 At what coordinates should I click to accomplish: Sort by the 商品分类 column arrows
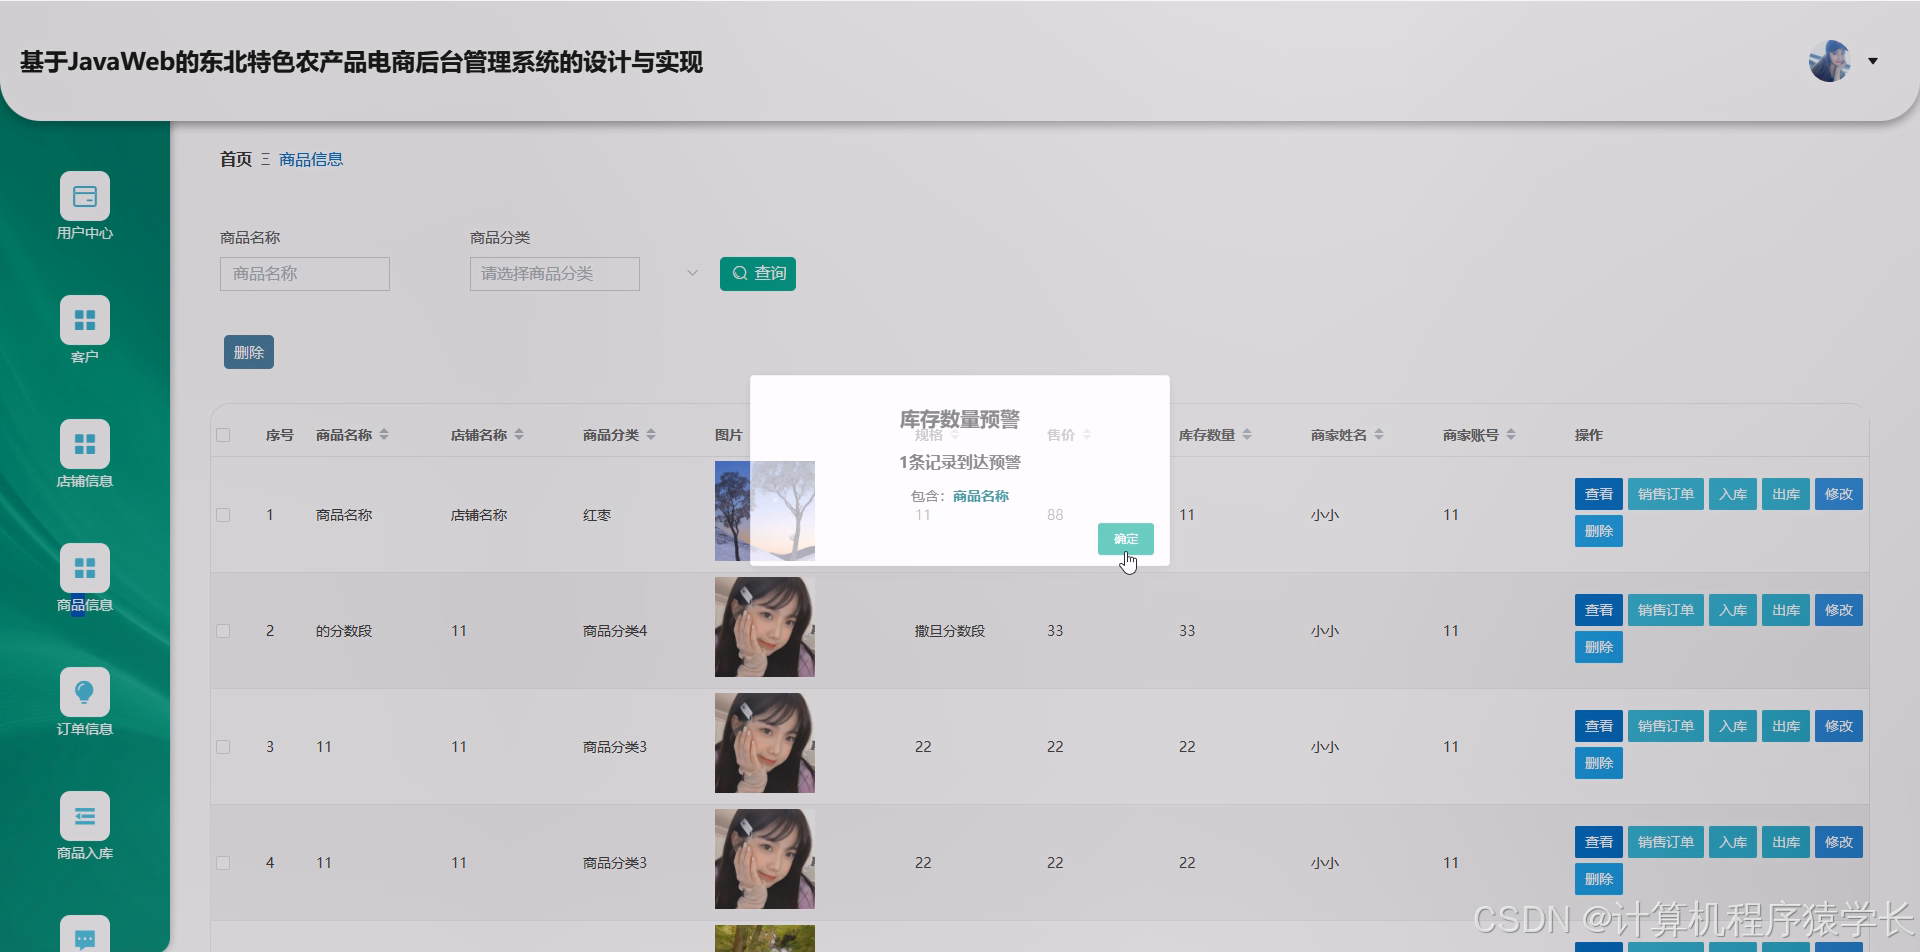[651, 435]
